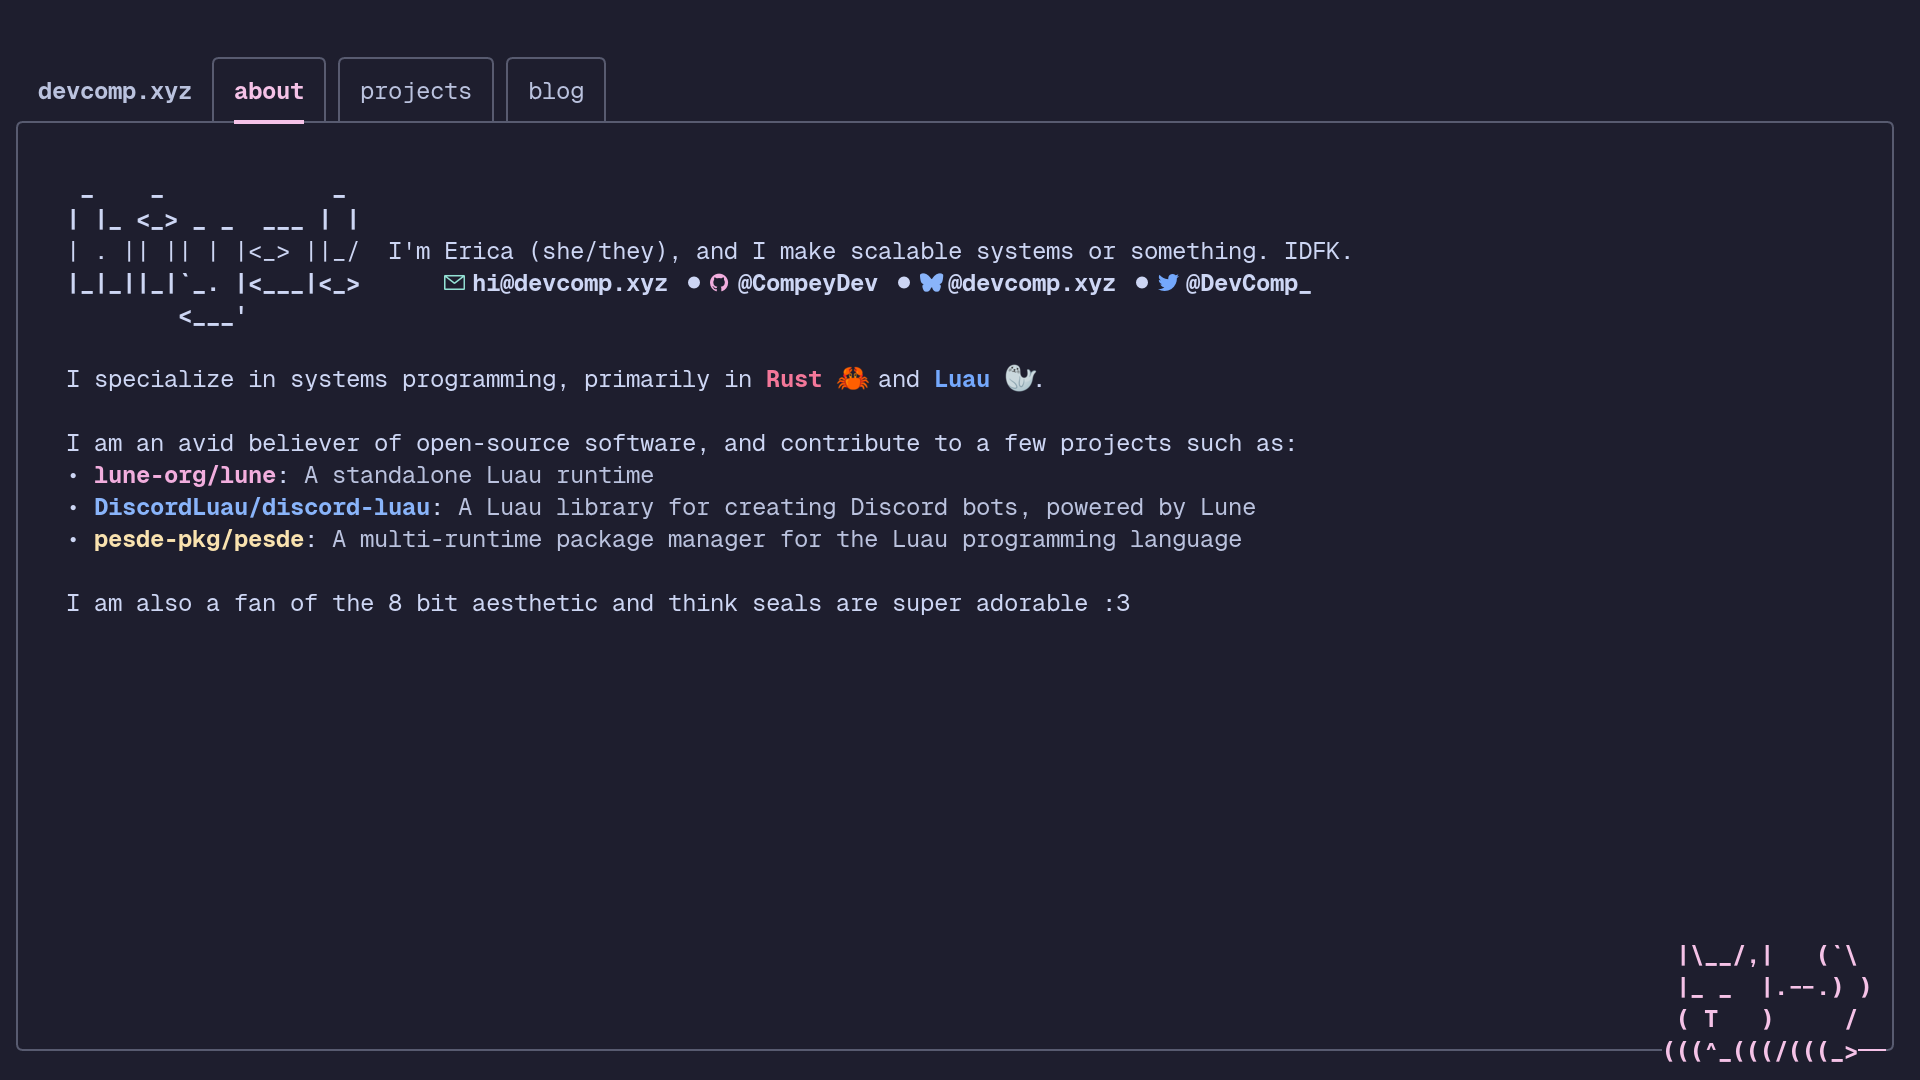
Task: Follow the Luau language link
Action: click(962, 379)
